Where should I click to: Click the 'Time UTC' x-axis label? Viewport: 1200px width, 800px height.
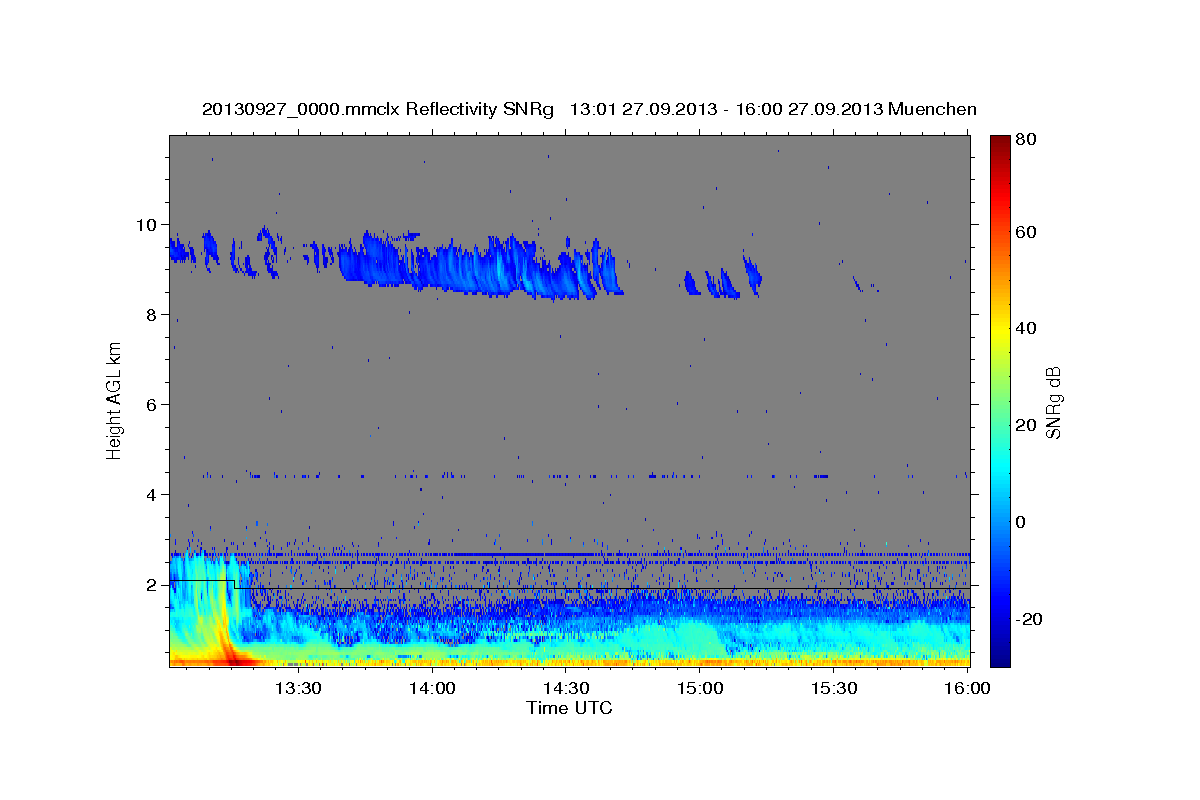[x=569, y=708]
